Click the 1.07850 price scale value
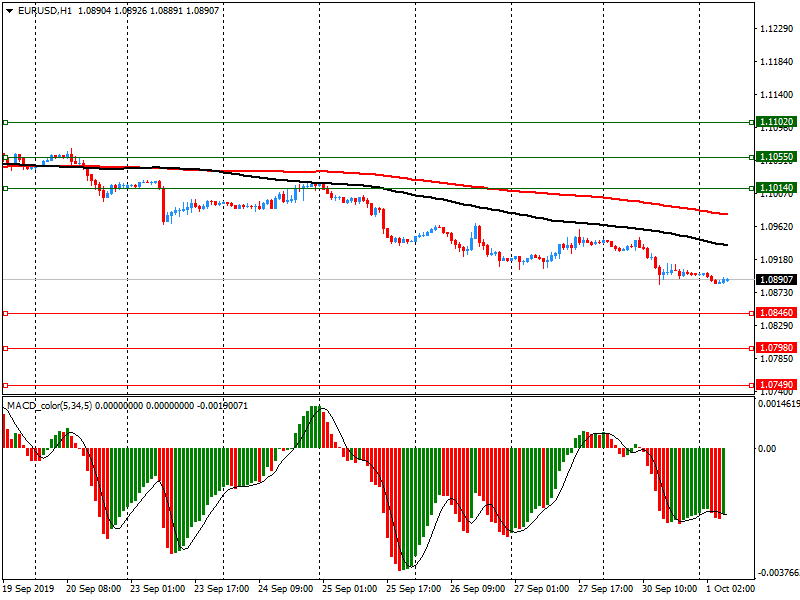 coord(777,359)
